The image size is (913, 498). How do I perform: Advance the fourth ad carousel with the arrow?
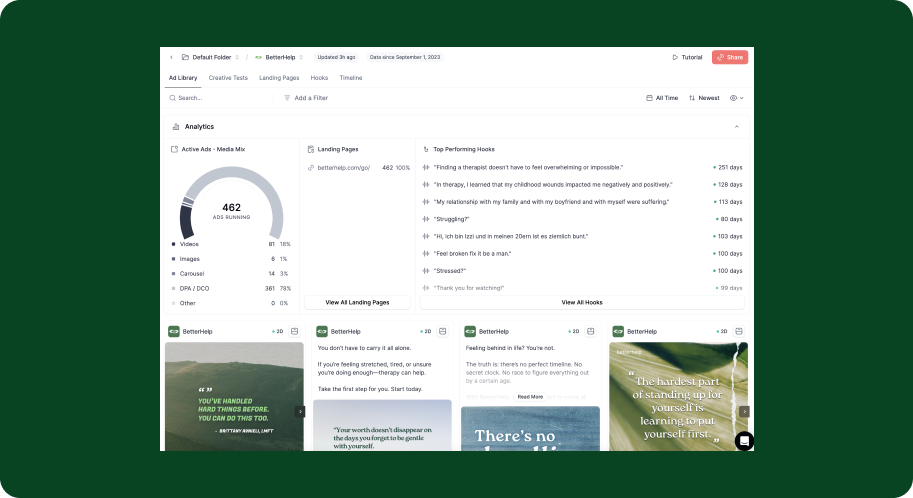click(744, 411)
